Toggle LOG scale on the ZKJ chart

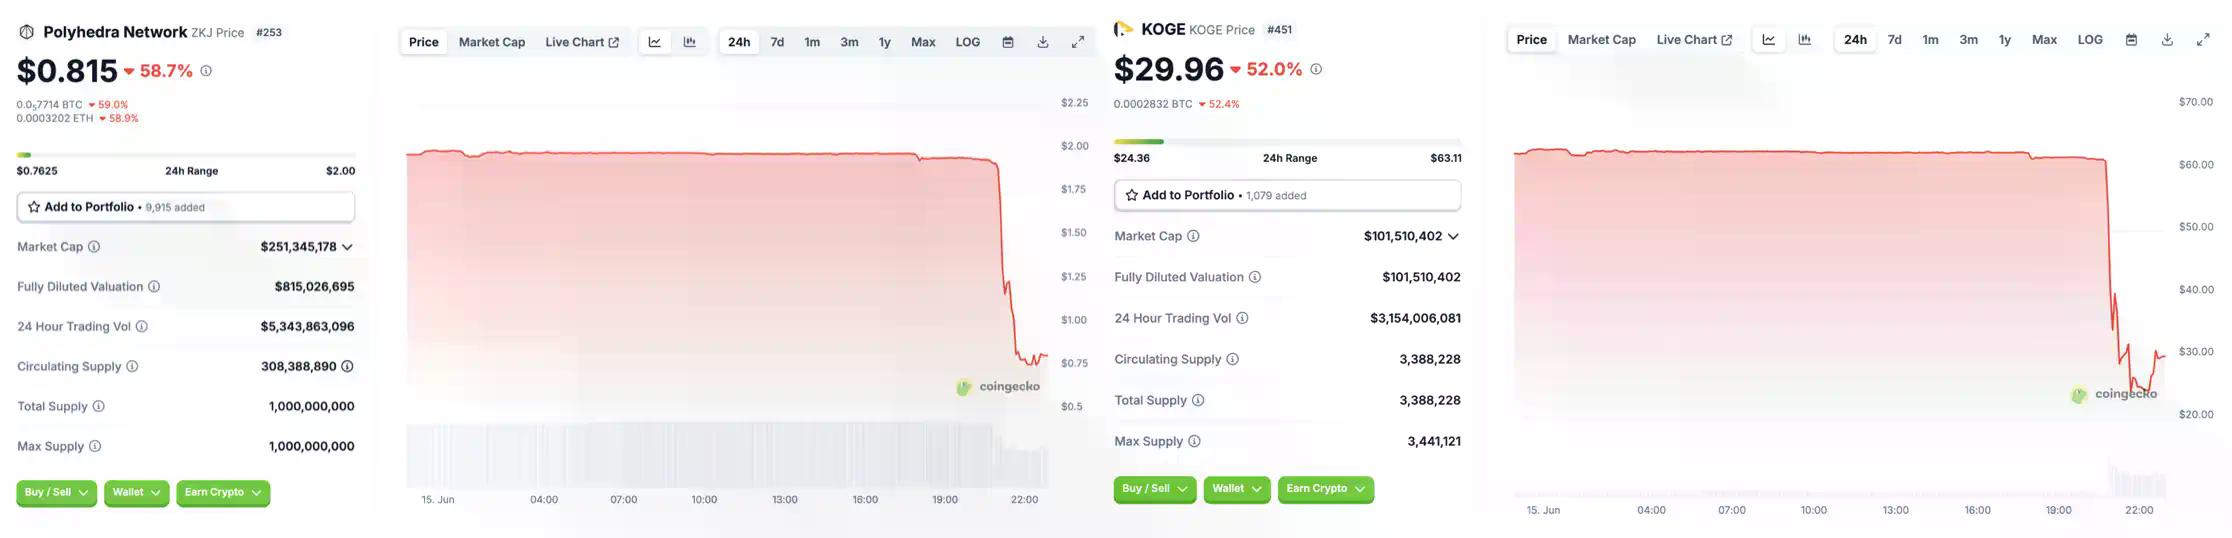(x=967, y=42)
